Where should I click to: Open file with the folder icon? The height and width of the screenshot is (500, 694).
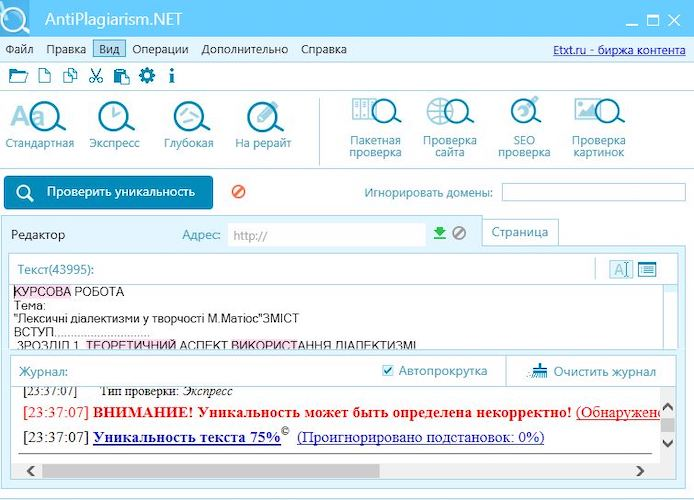click(18, 76)
